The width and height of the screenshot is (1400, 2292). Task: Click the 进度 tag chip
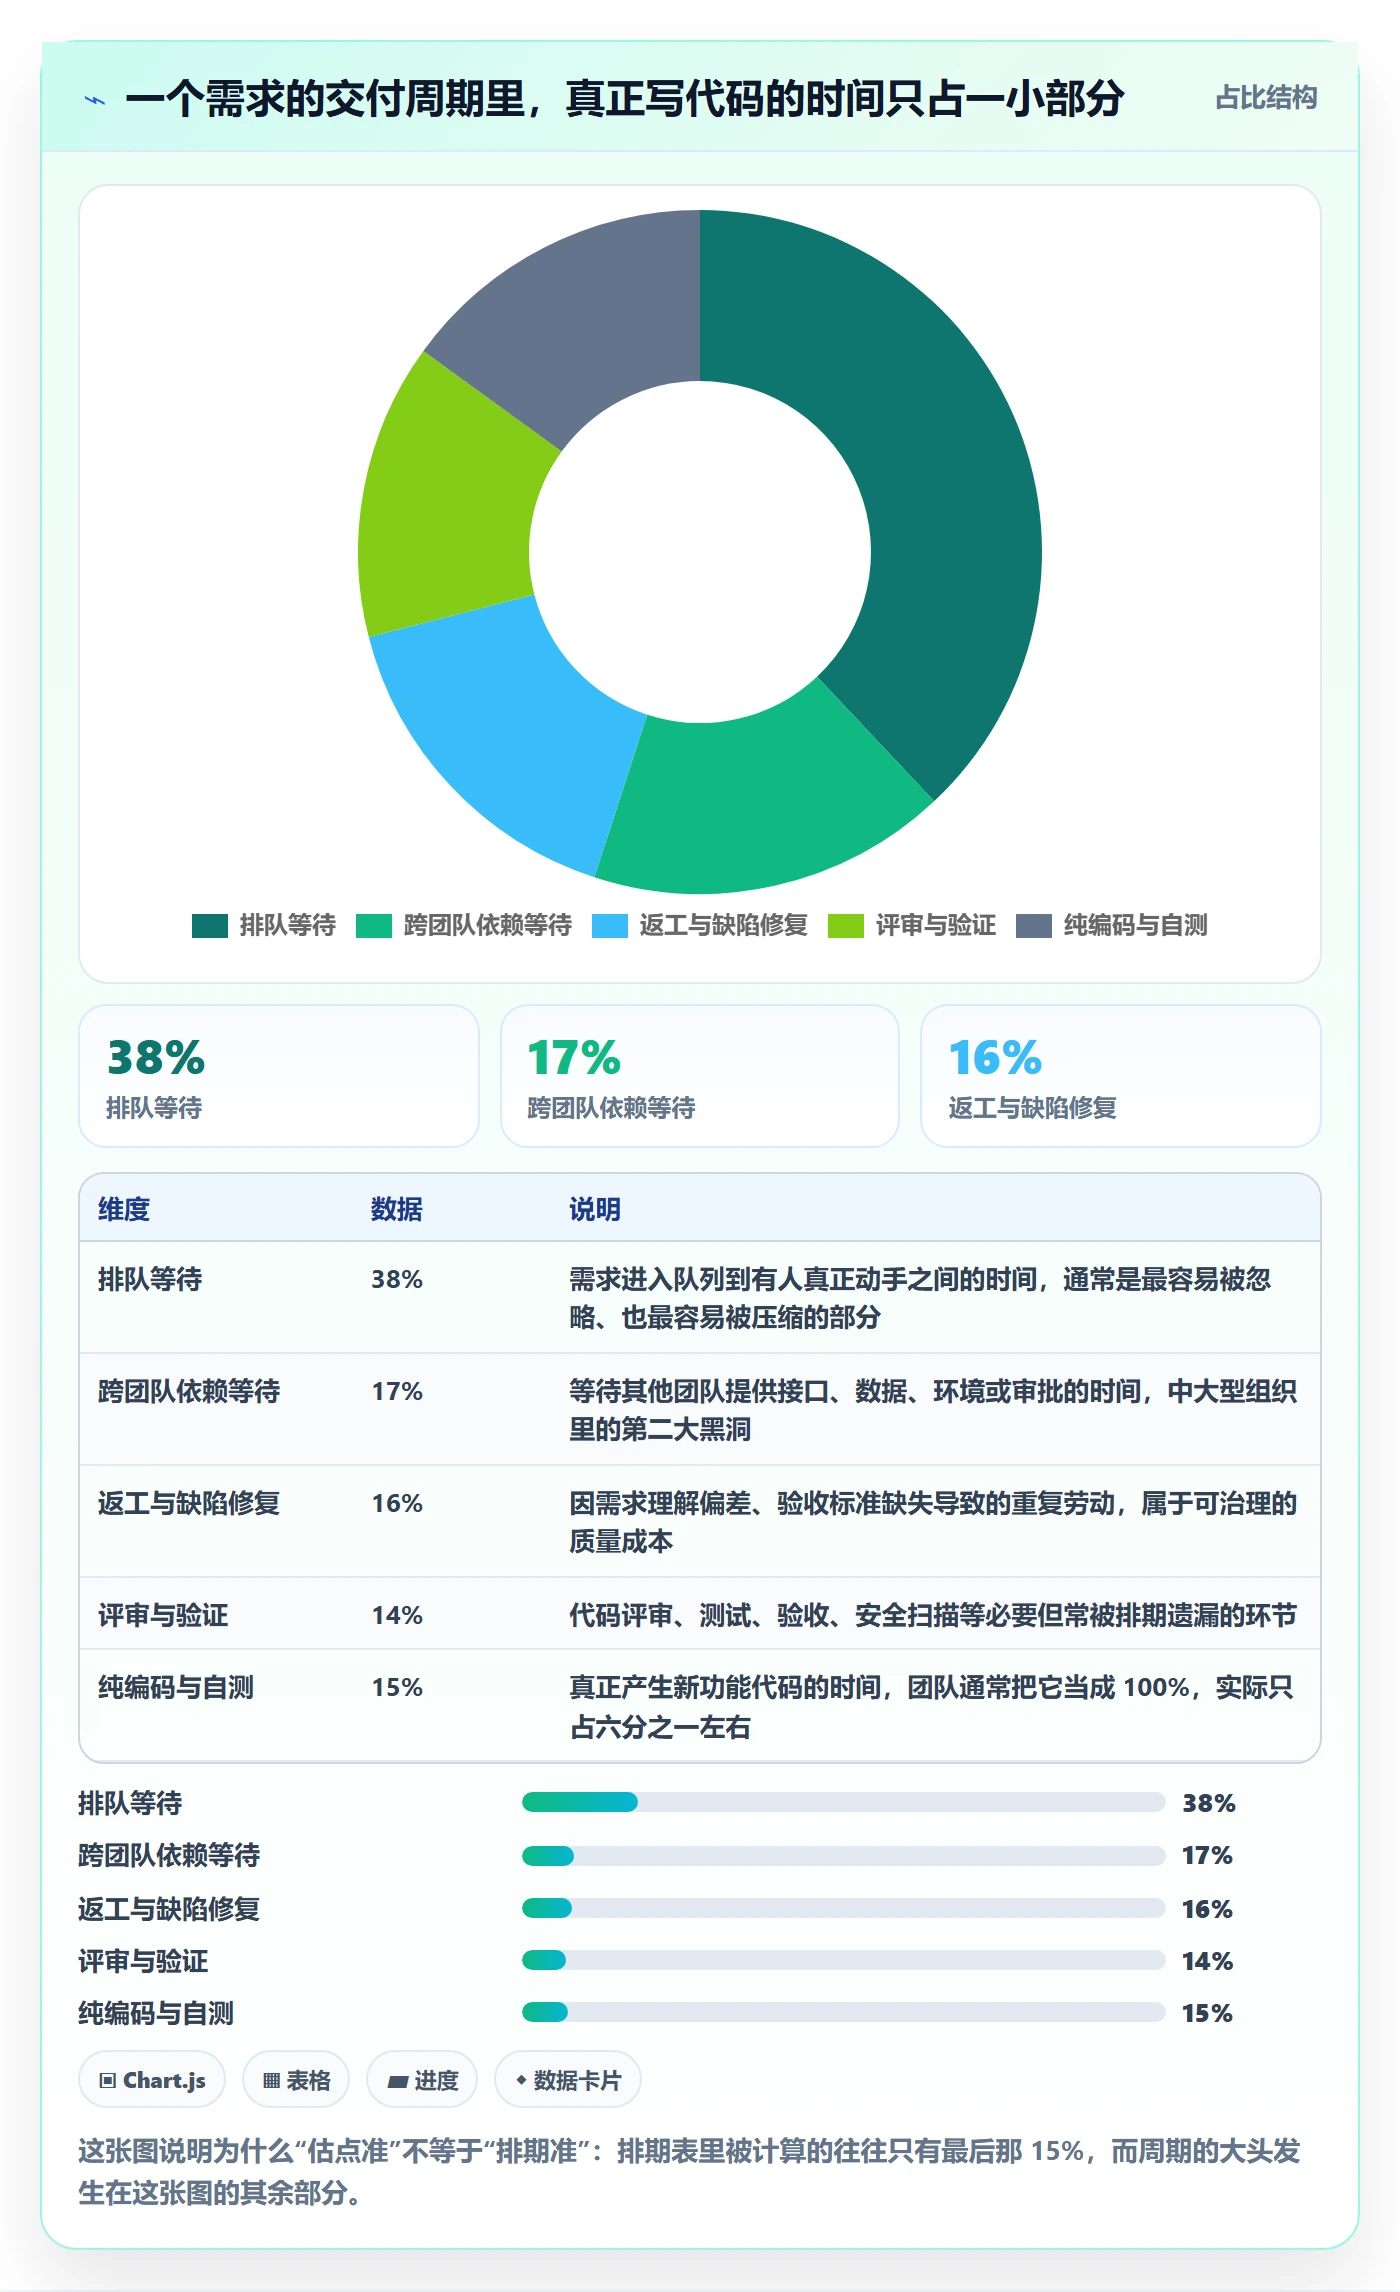422,2080
